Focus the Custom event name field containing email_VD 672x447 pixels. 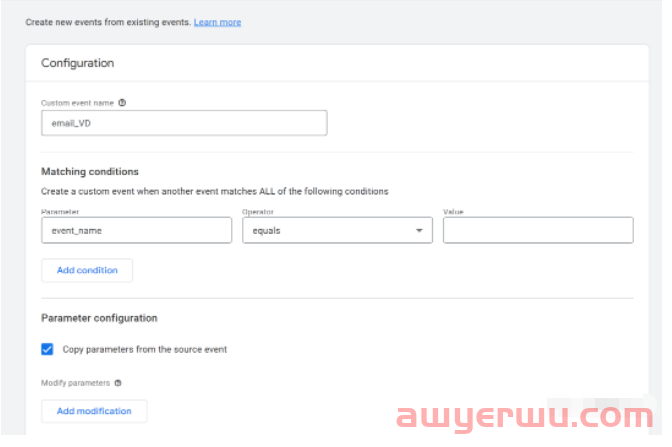click(184, 123)
